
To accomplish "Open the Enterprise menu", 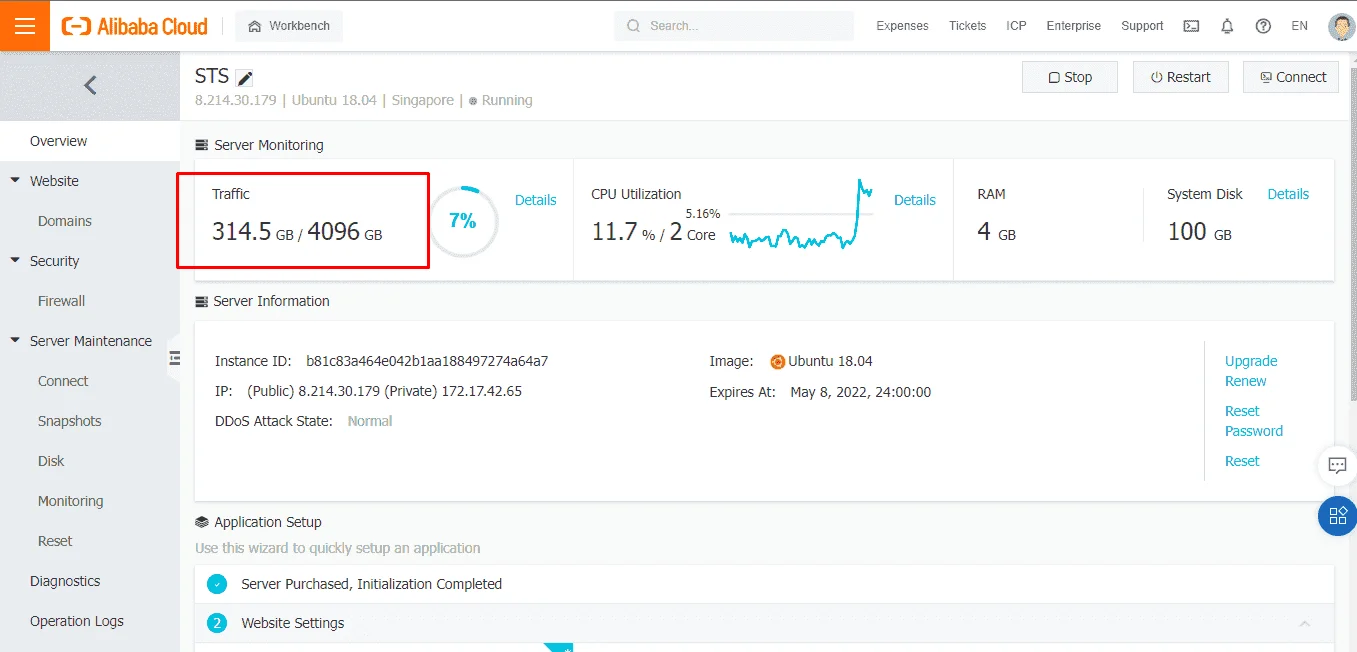I will tap(1073, 26).
